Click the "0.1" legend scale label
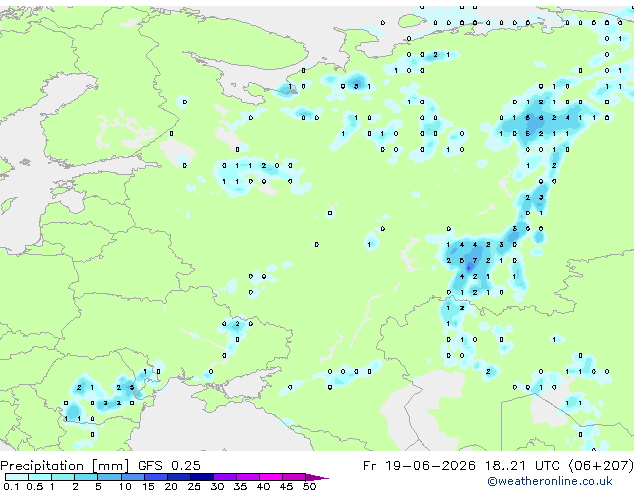634x490 pixels. pos(11,486)
